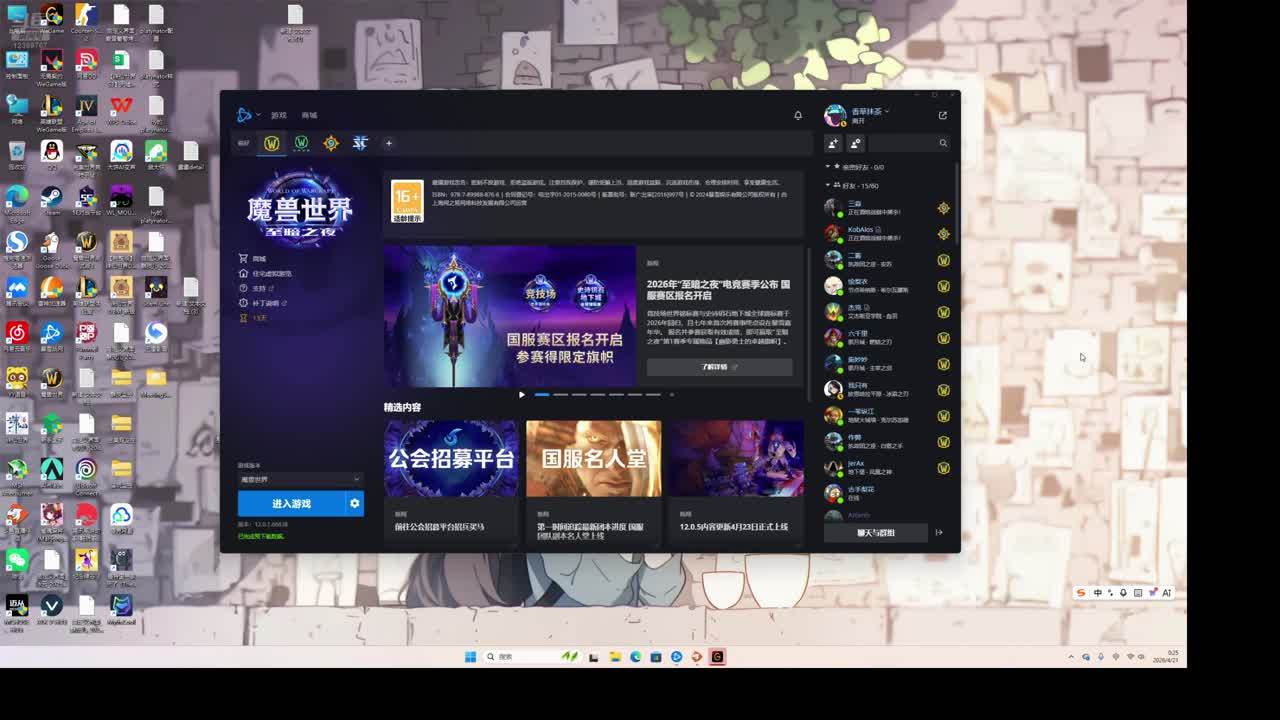Collapse the 好友 15/60 friends group
Viewport: 1280px width, 720px height.
[828, 186]
